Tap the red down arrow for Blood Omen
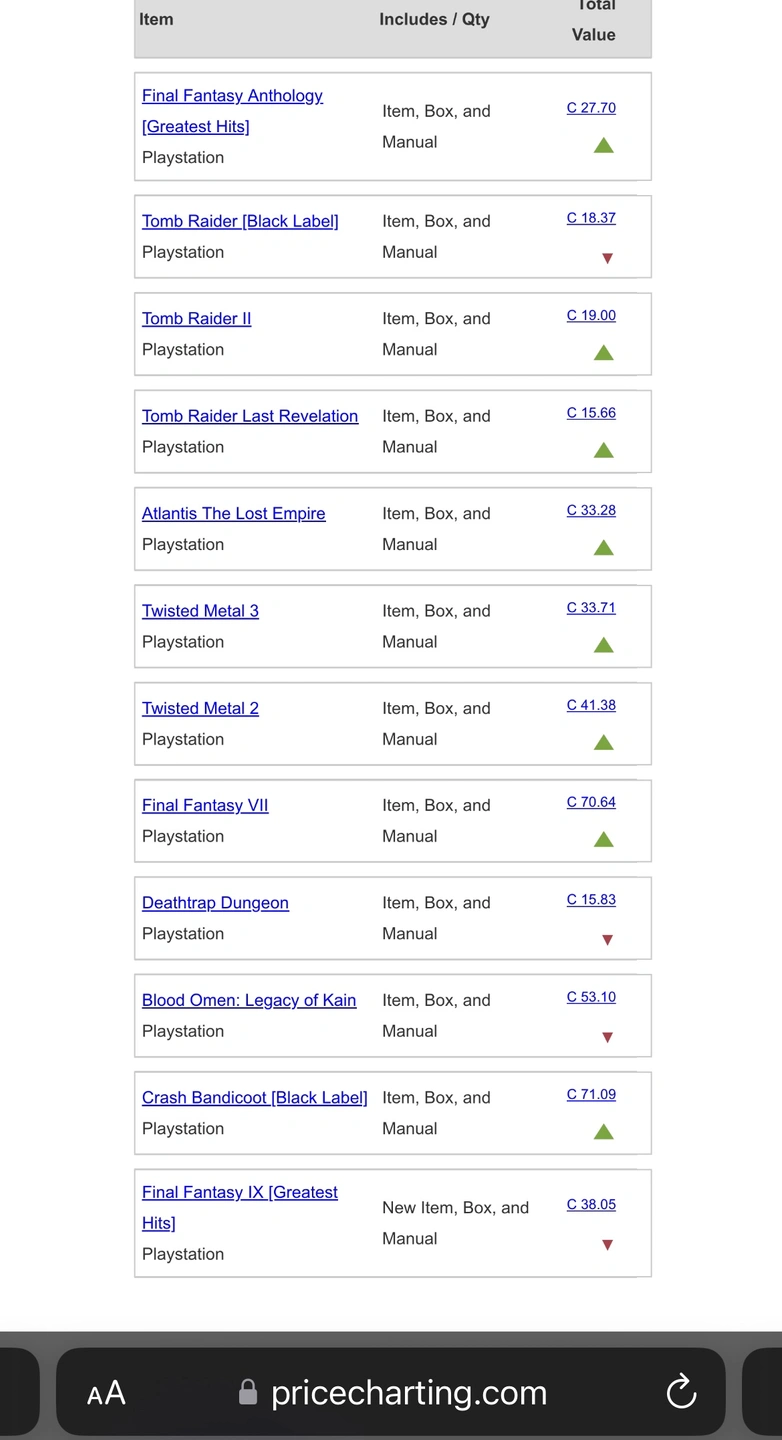 coord(606,1037)
